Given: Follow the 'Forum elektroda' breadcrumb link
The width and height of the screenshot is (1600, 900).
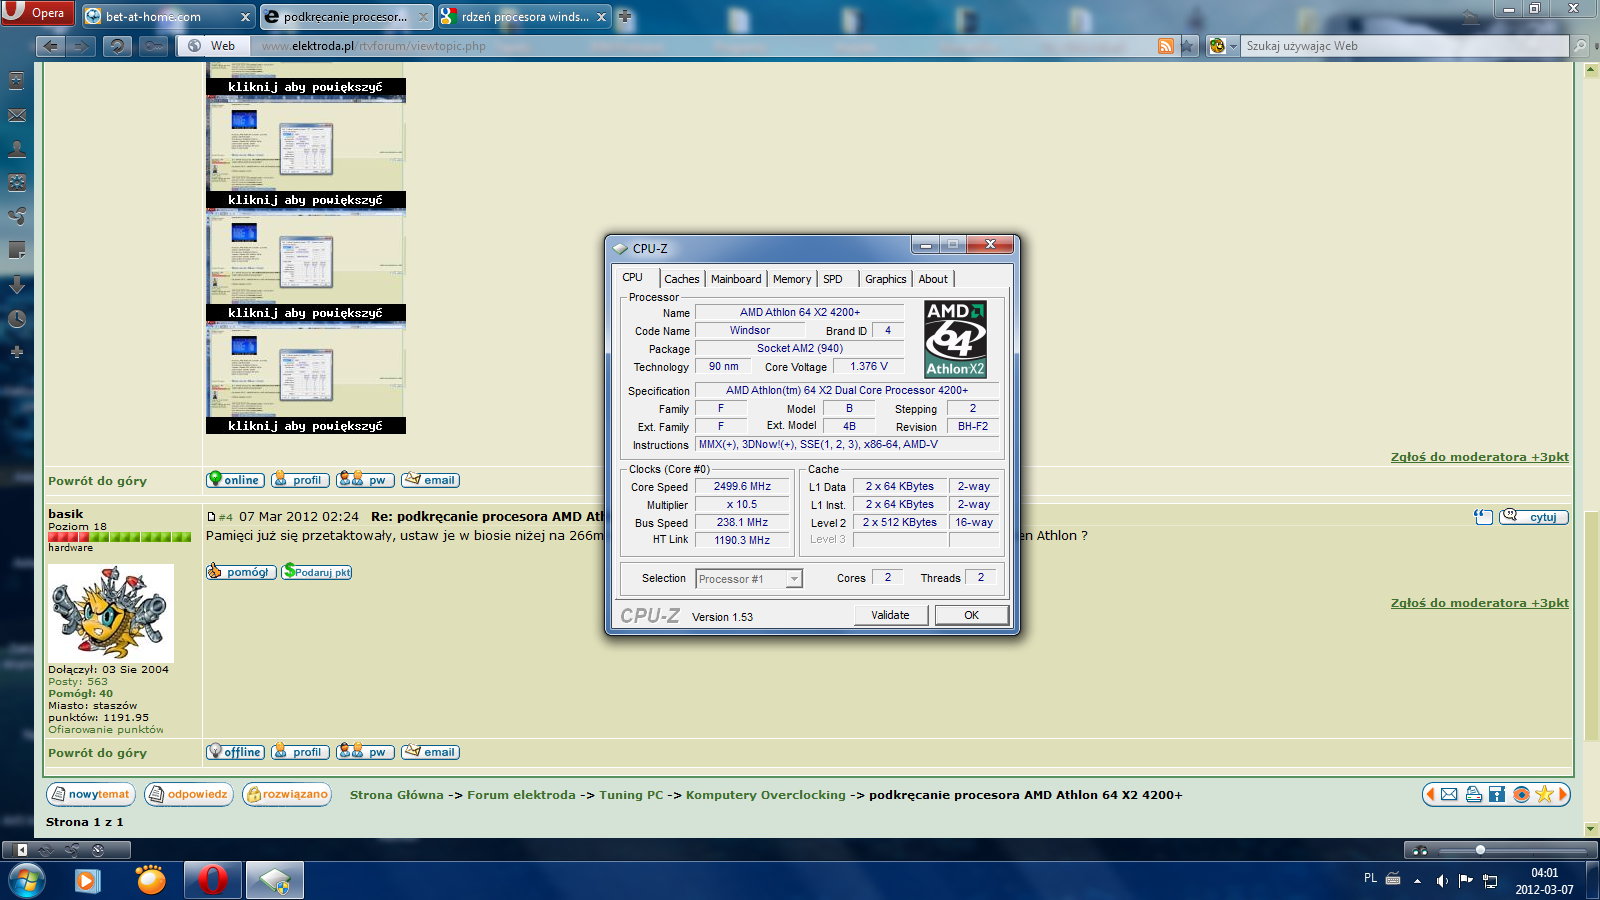Looking at the screenshot, I should click(521, 795).
